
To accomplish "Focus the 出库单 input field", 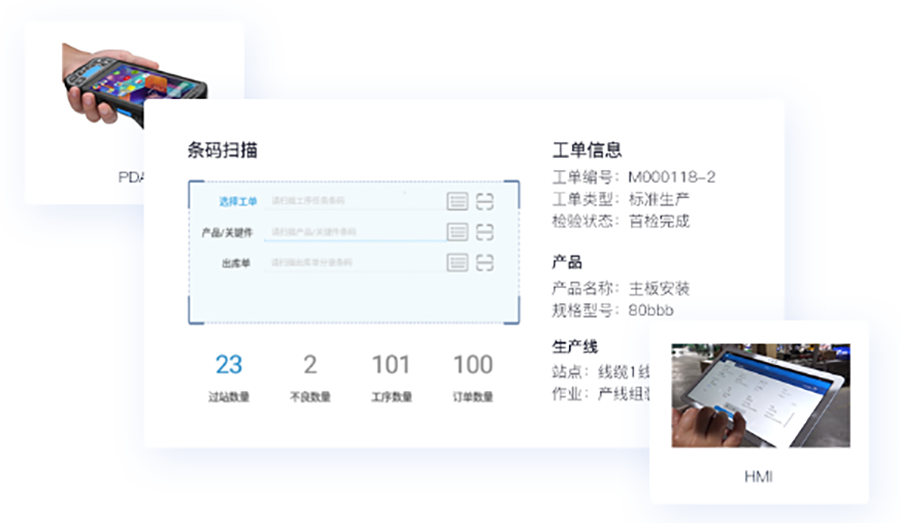I will tap(354, 263).
